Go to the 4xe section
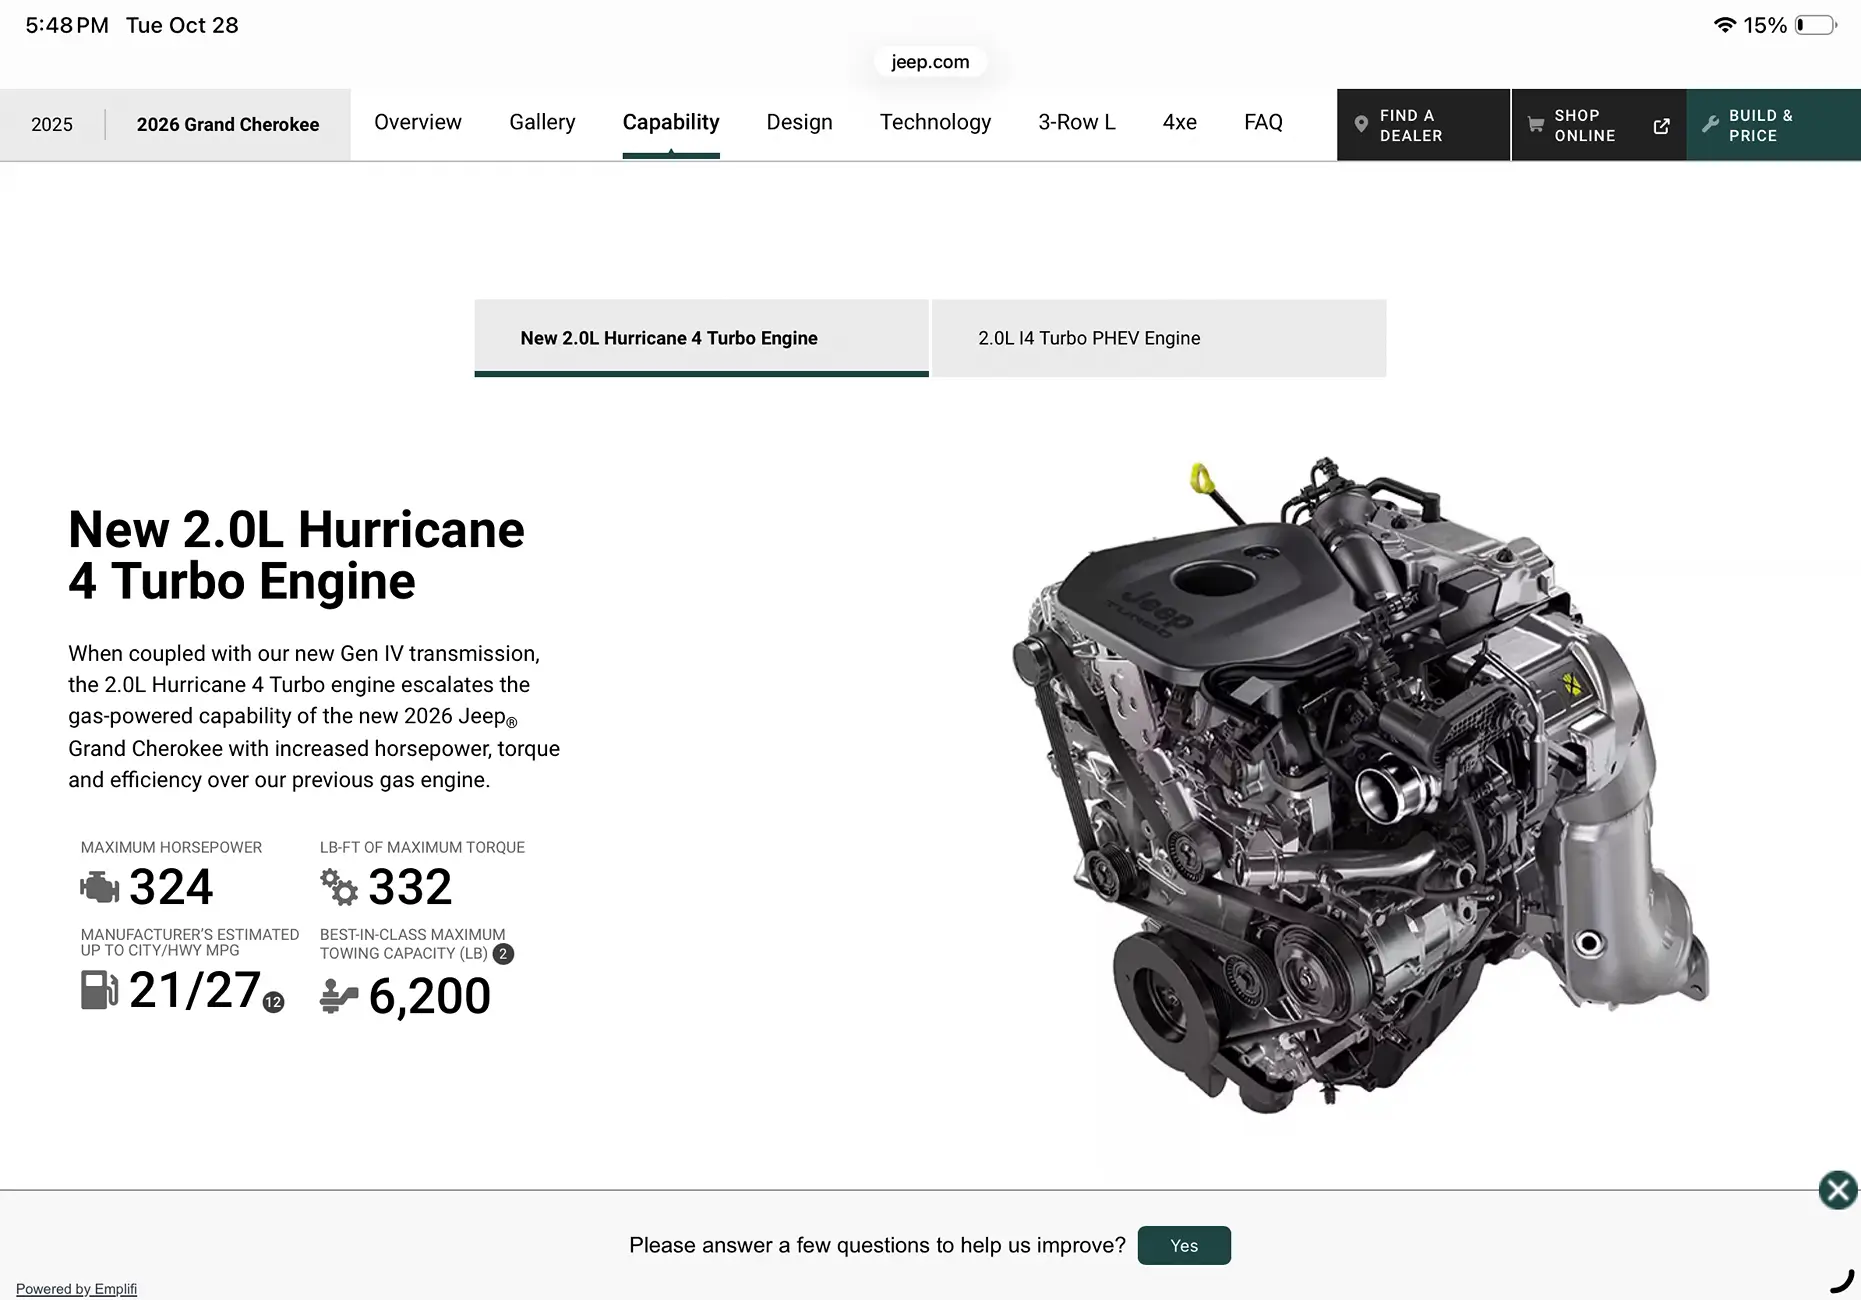The height and width of the screenshot is (1300, 1861). pos(1180,122)
